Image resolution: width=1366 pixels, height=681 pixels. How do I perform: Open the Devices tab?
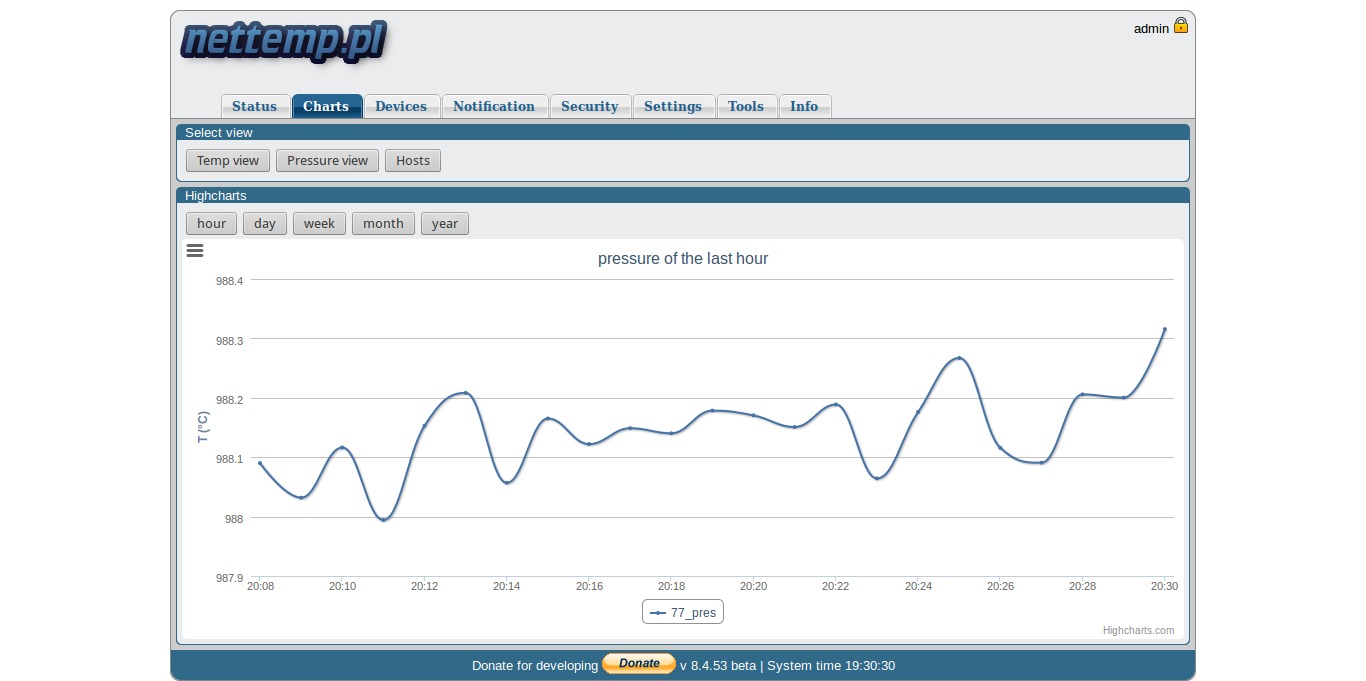[401, 106]
